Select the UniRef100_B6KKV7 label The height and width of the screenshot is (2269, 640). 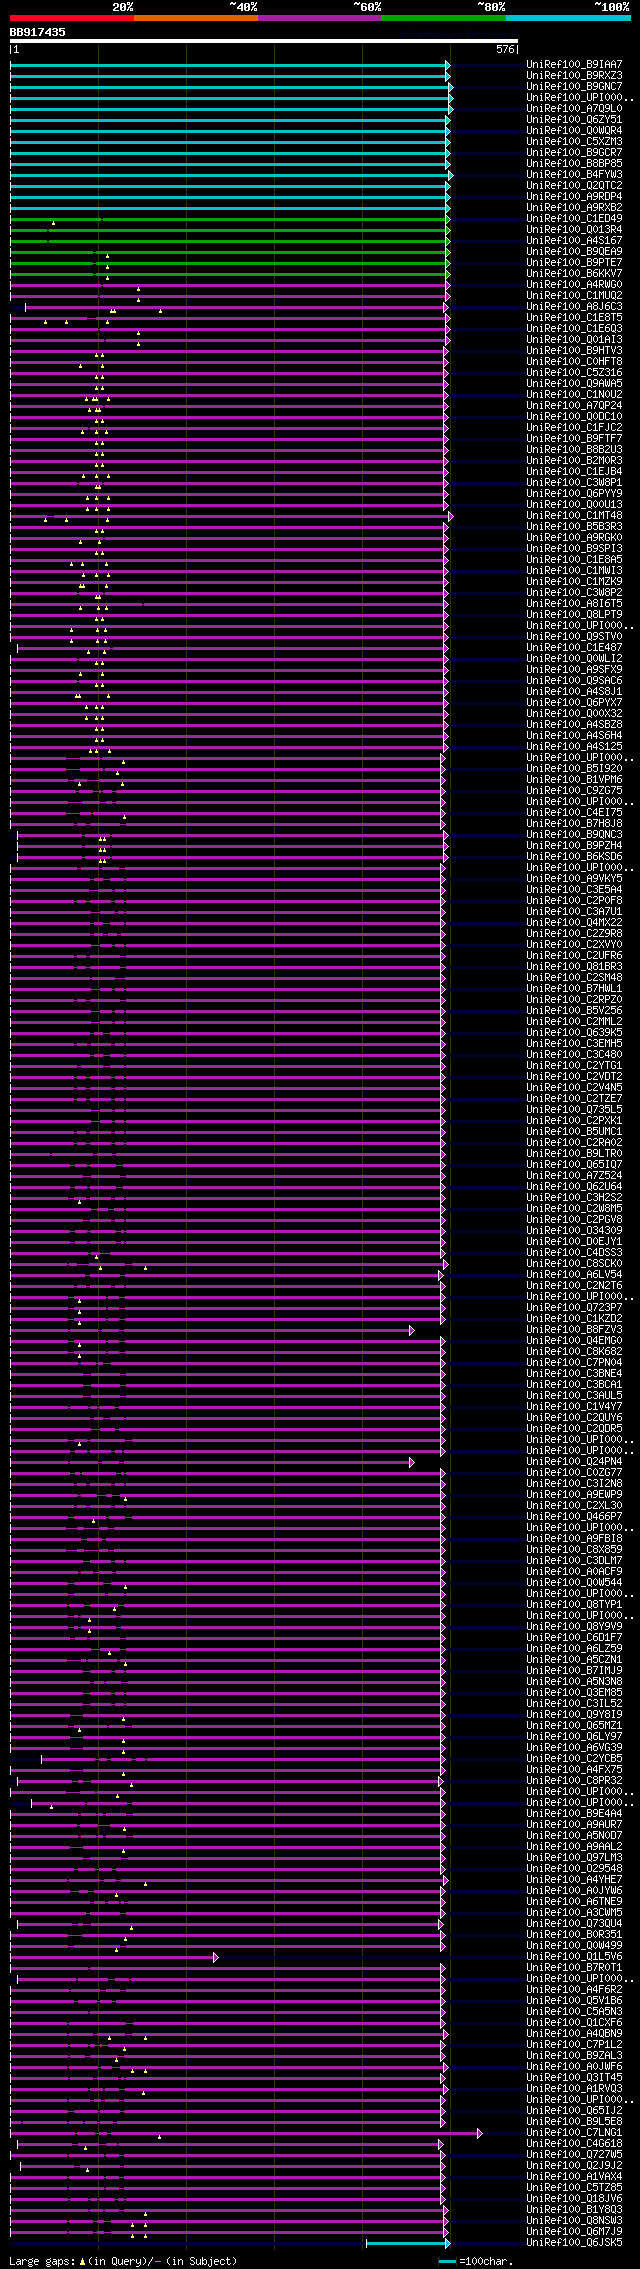[574, 273]
